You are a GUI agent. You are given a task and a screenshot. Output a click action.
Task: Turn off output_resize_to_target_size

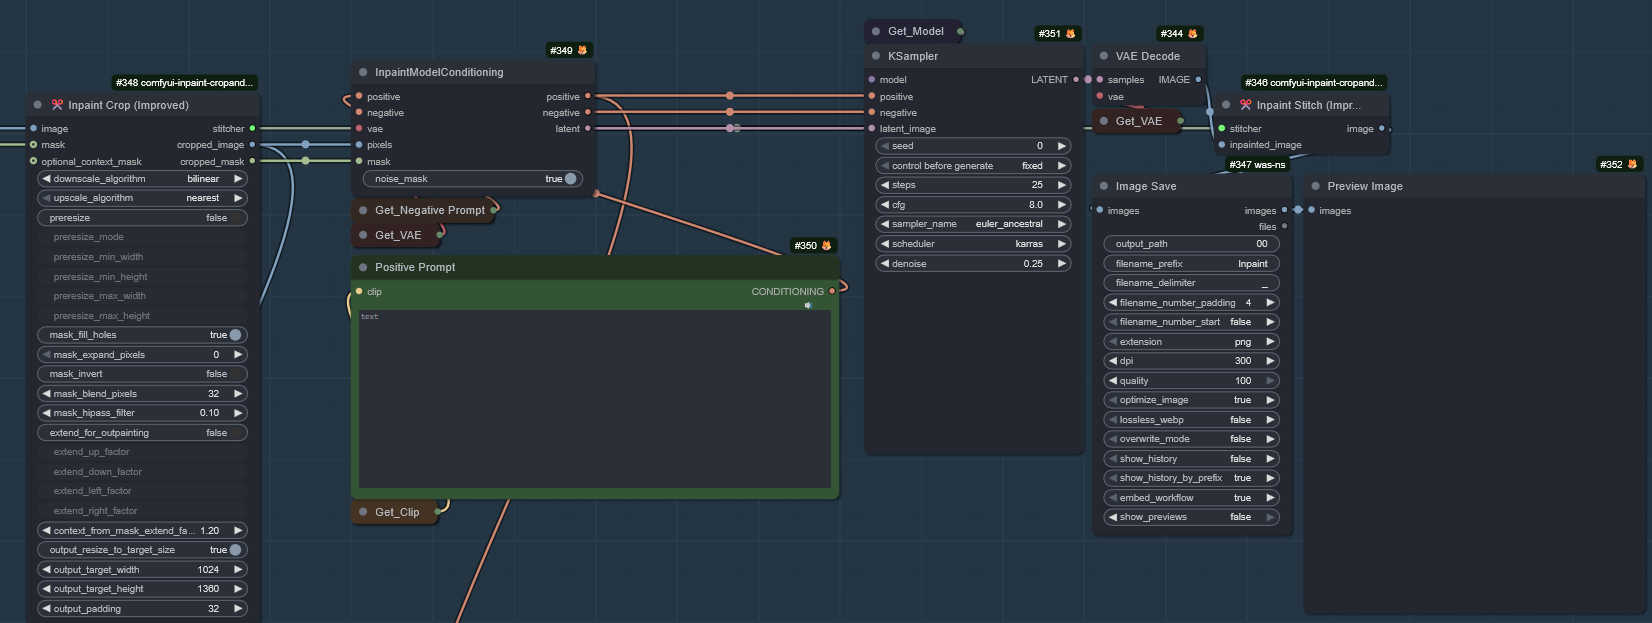235,550
